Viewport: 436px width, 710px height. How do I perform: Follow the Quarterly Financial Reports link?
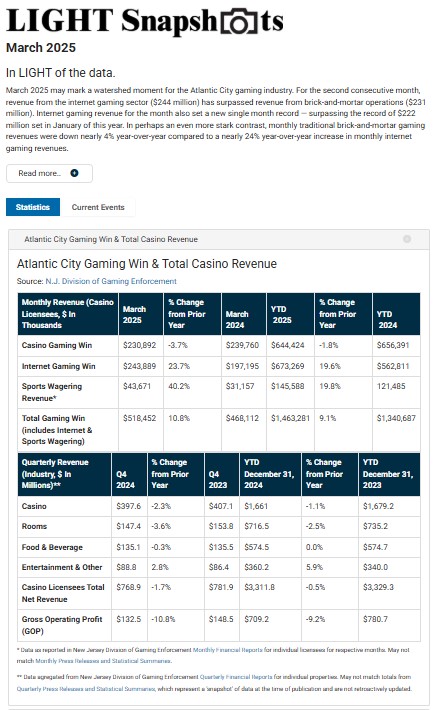[x=236, y=676]
